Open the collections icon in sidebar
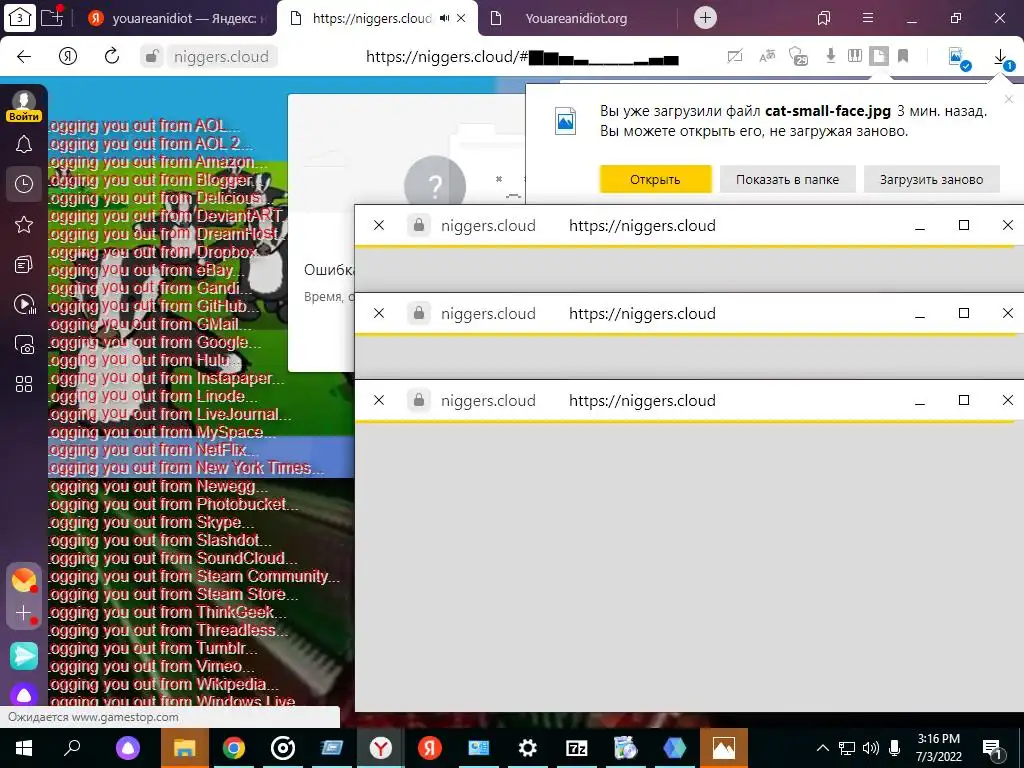 coord(24,264)
